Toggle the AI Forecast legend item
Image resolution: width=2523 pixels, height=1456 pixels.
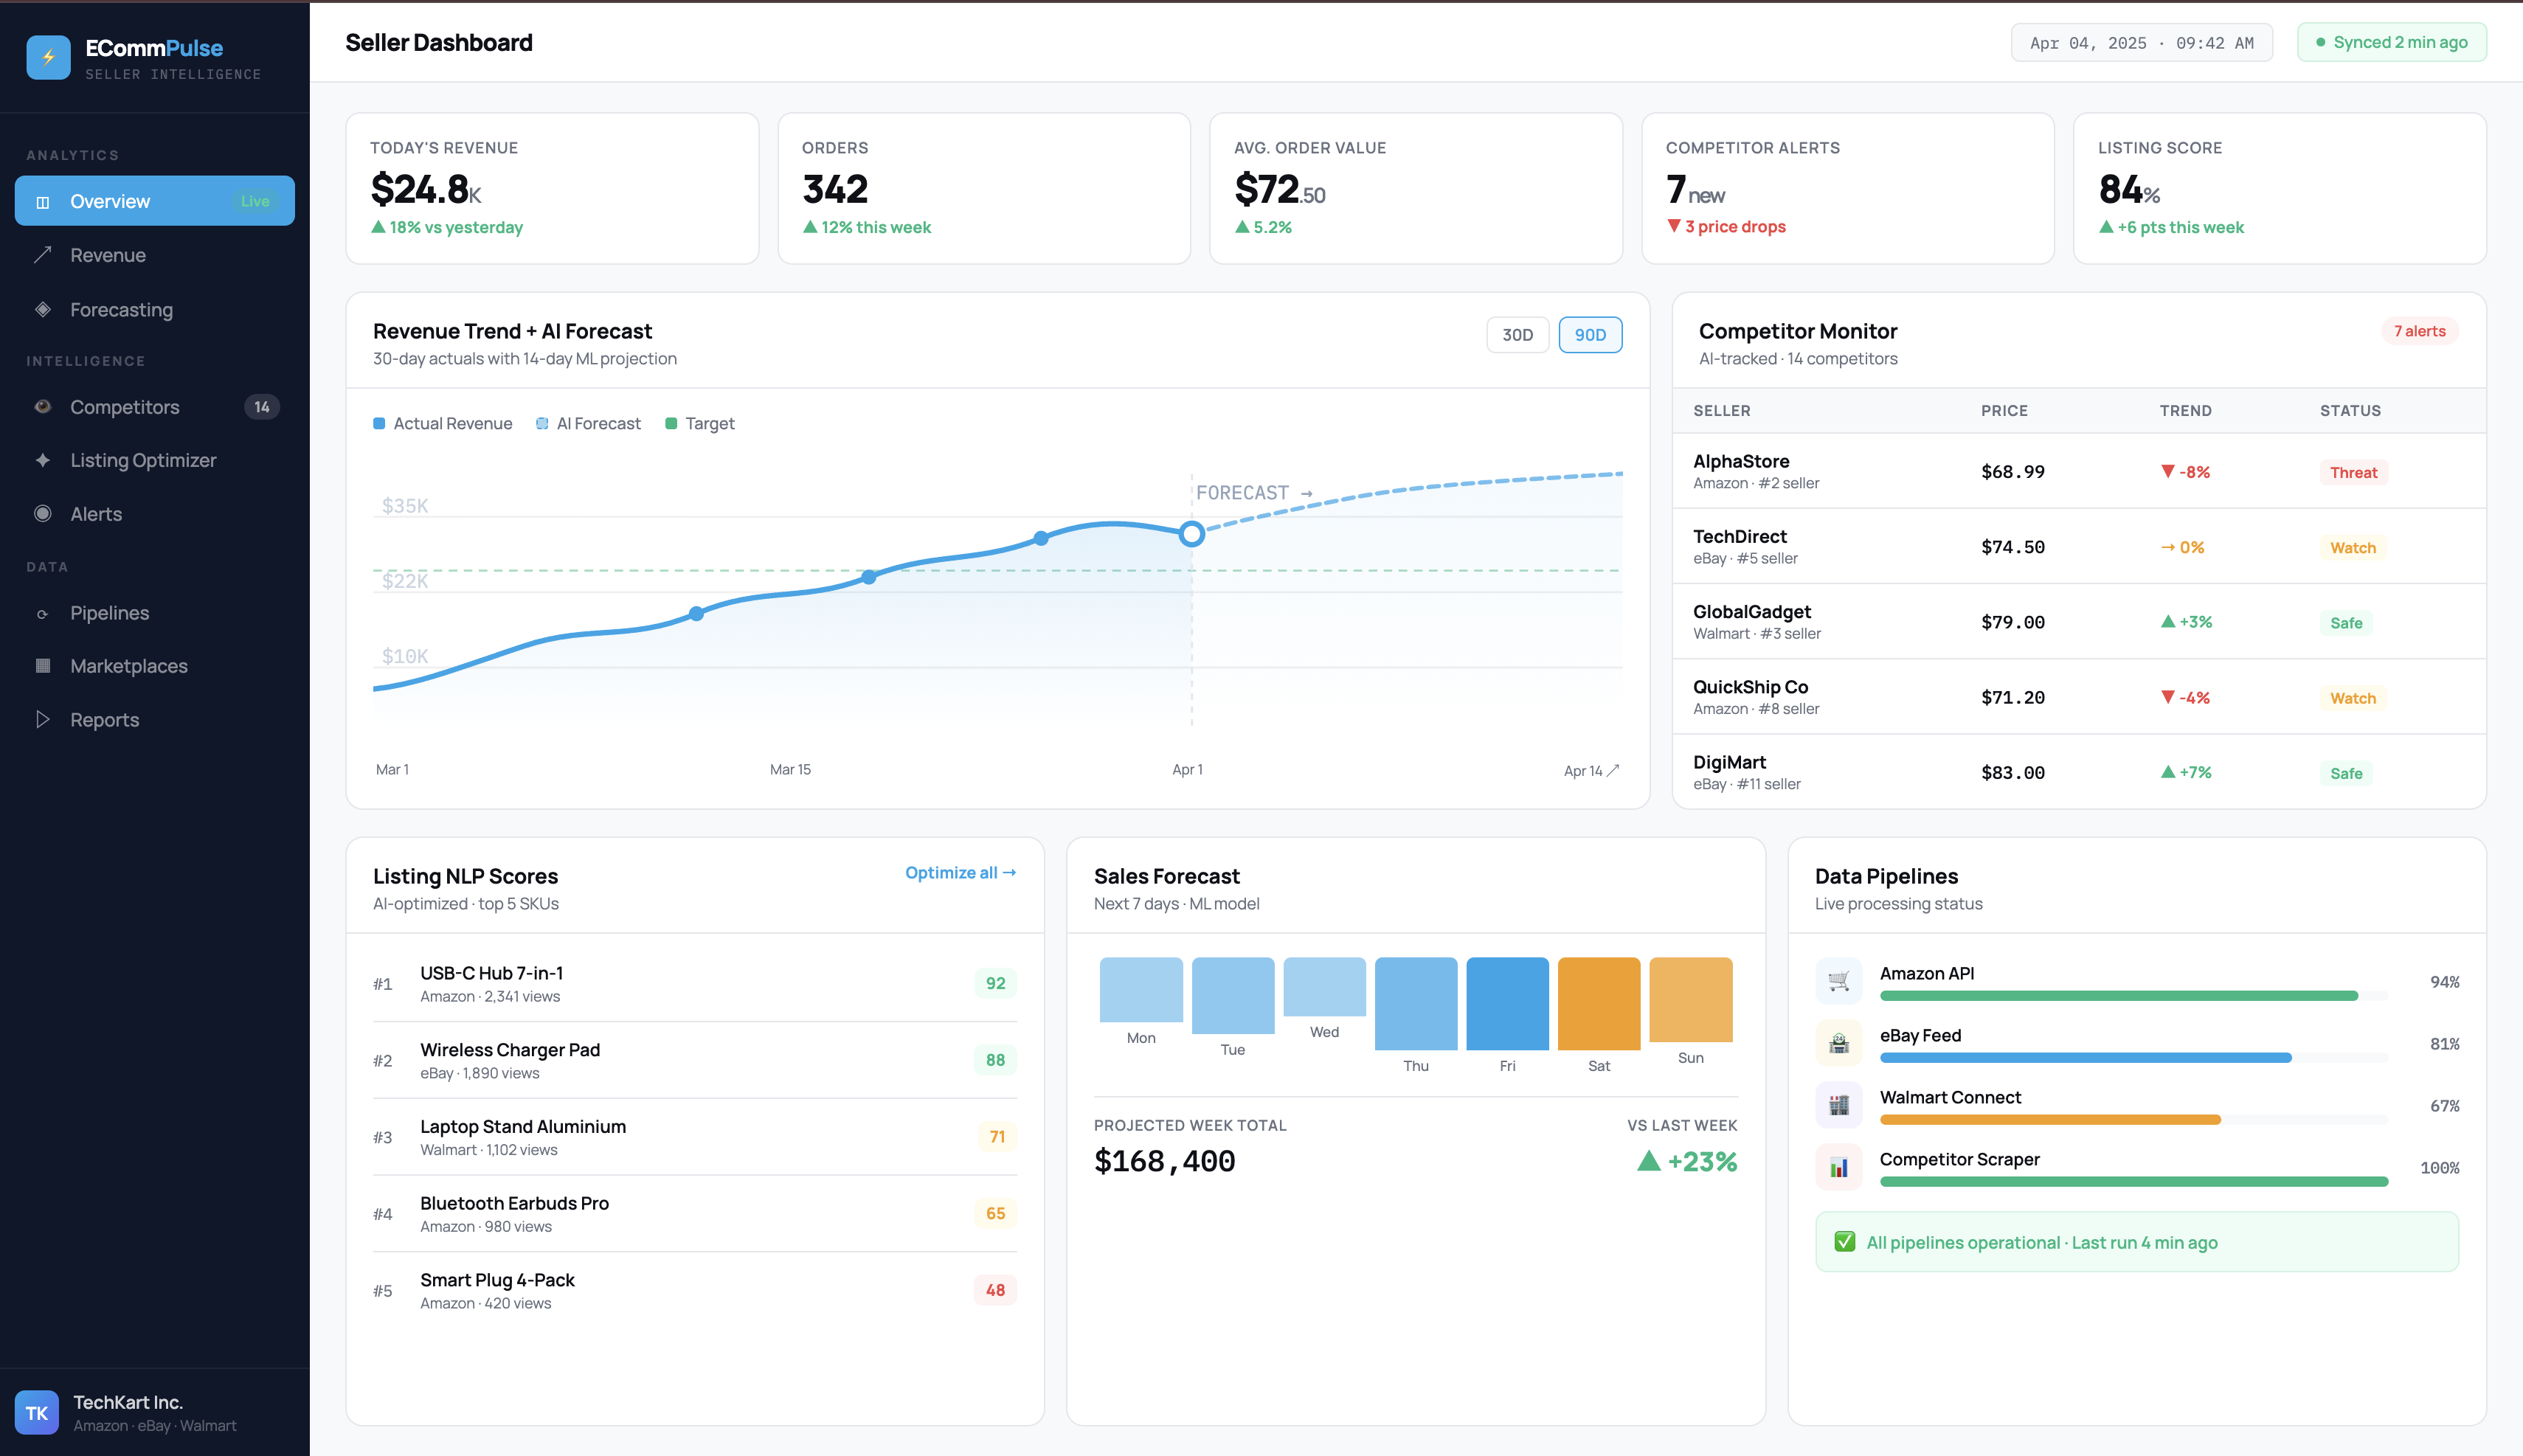coord(589,423)
